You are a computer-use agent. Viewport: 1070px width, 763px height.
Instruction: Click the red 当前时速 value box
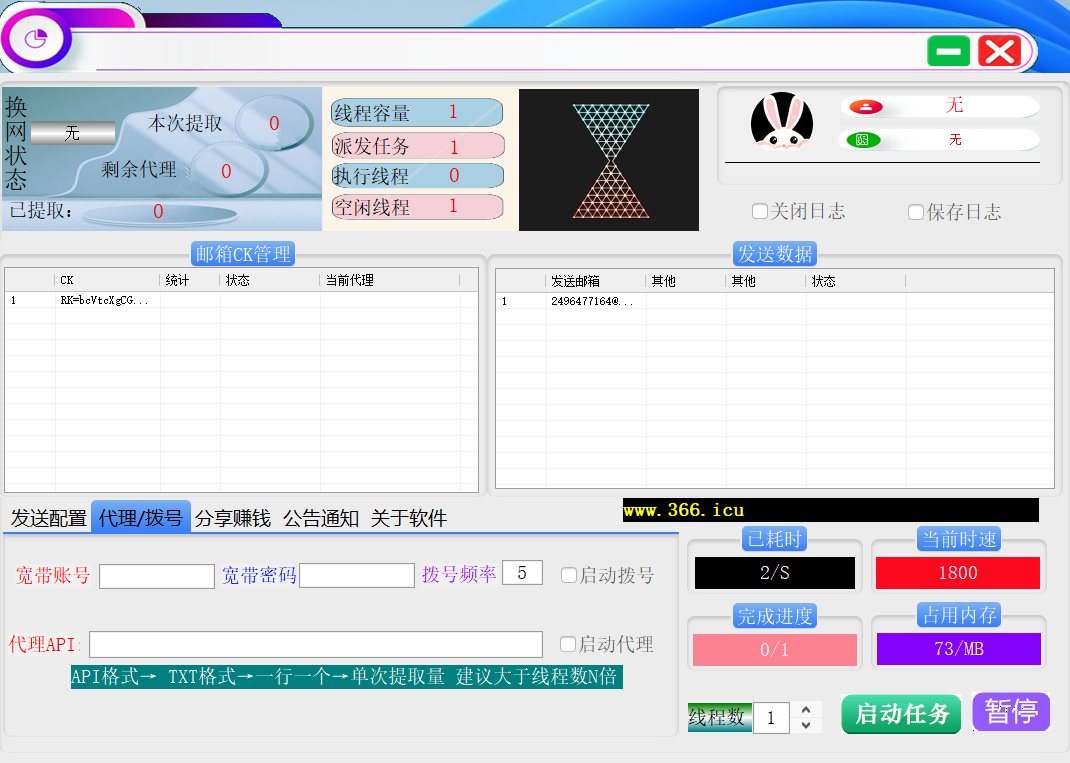957,573
